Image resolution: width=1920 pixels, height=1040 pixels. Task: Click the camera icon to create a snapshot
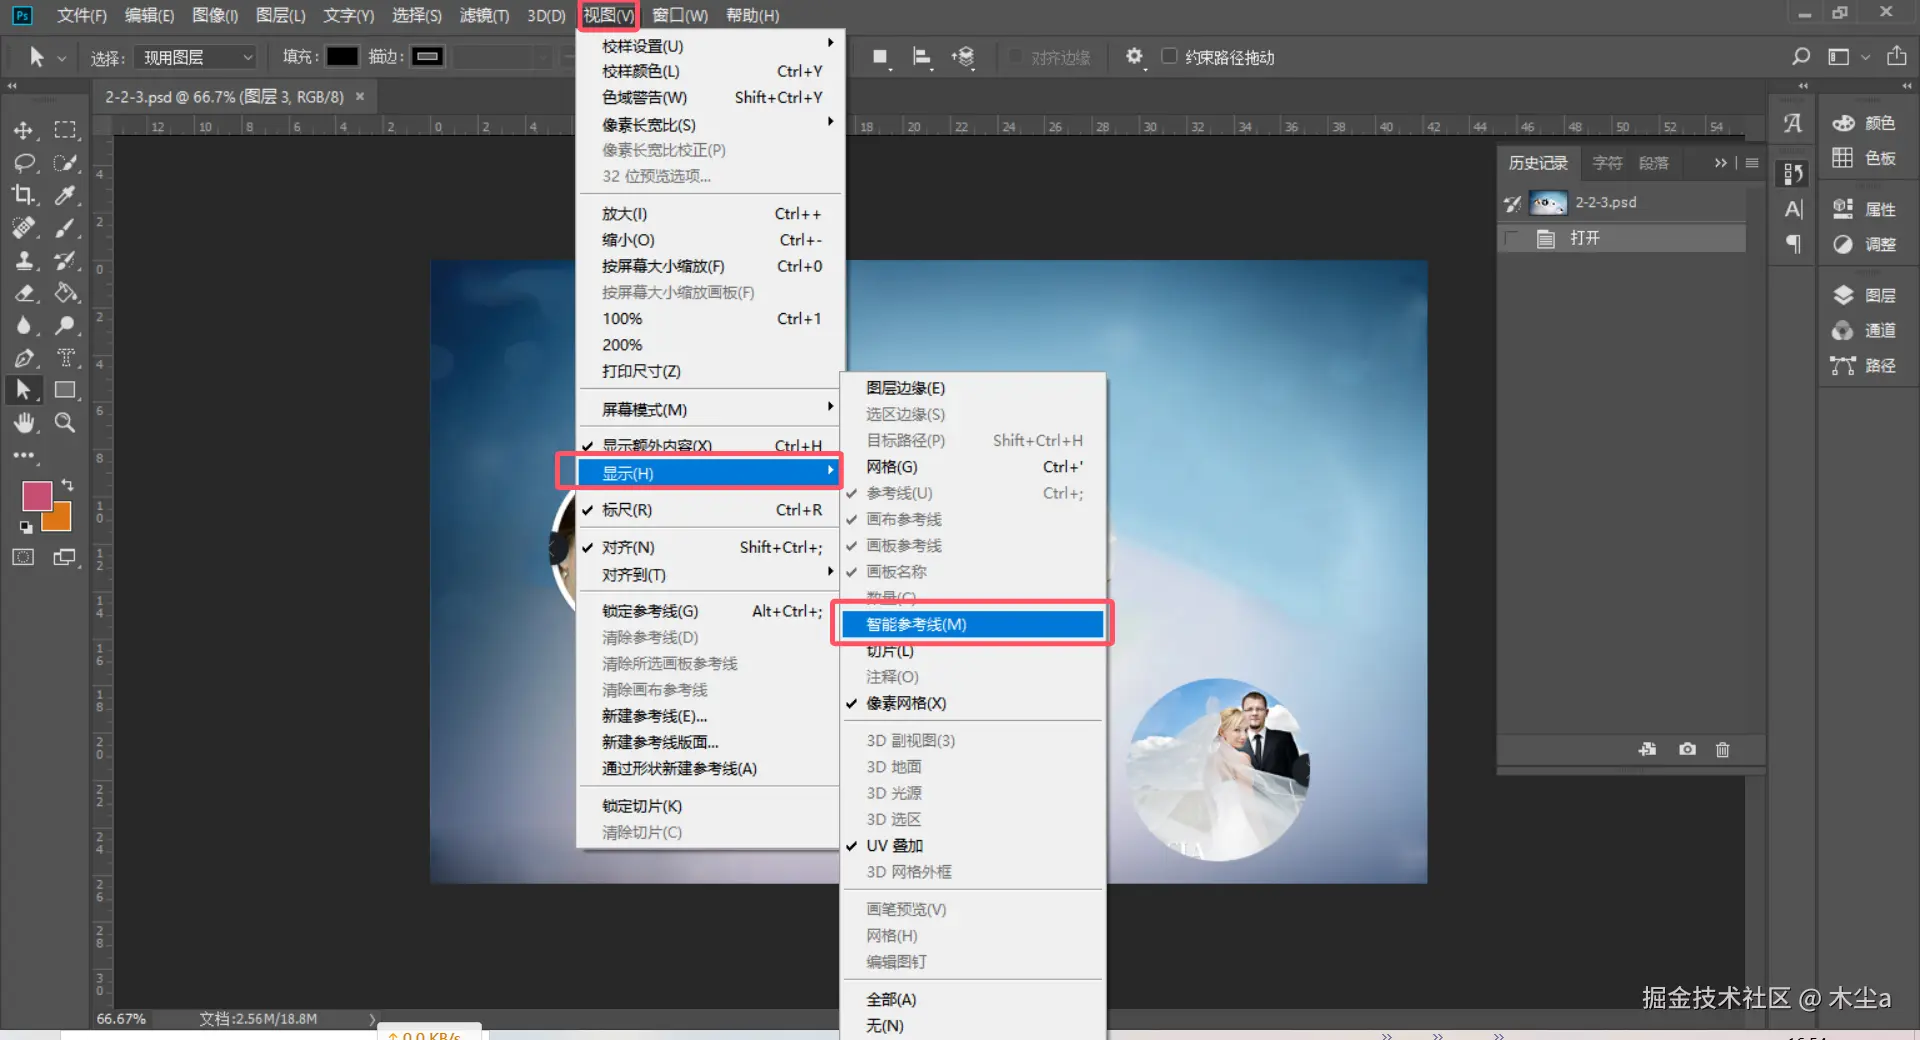1687,749
